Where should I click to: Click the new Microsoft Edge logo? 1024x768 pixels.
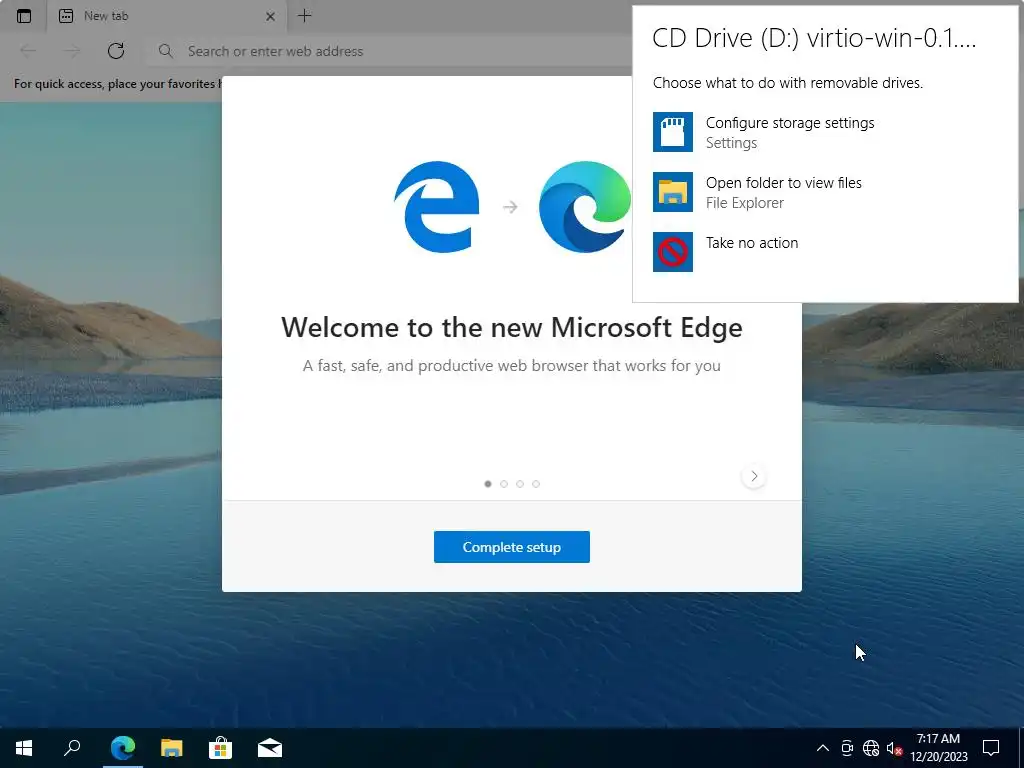click(584, 206)
